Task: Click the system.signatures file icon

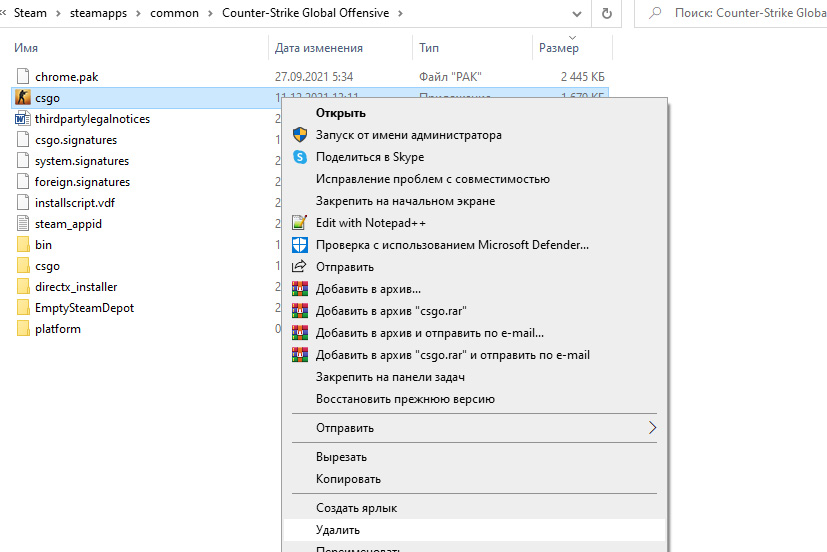Action: pos(23,161)
